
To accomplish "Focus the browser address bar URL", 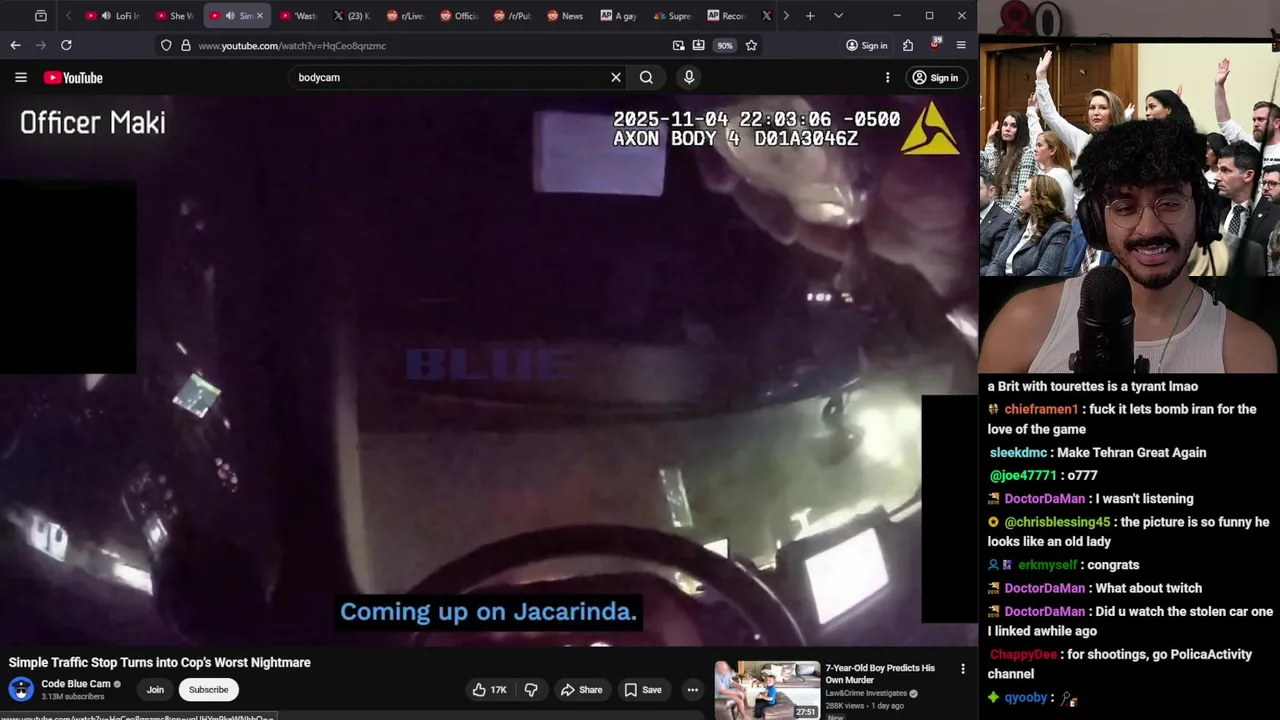I will (x=430, y=45).
